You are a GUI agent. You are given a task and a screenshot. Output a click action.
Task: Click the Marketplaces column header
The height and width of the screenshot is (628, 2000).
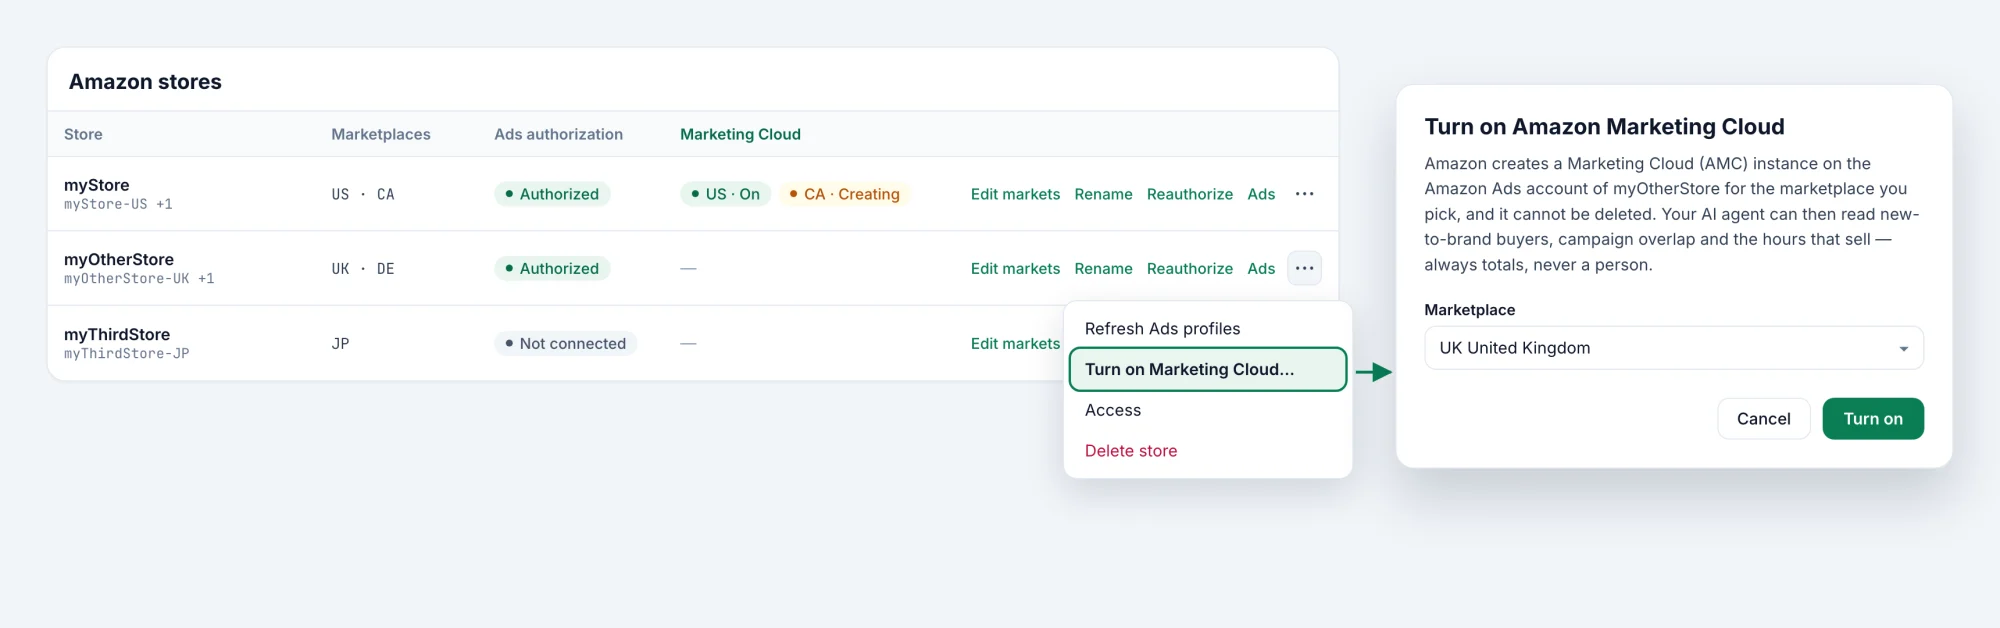pos(381,134)
